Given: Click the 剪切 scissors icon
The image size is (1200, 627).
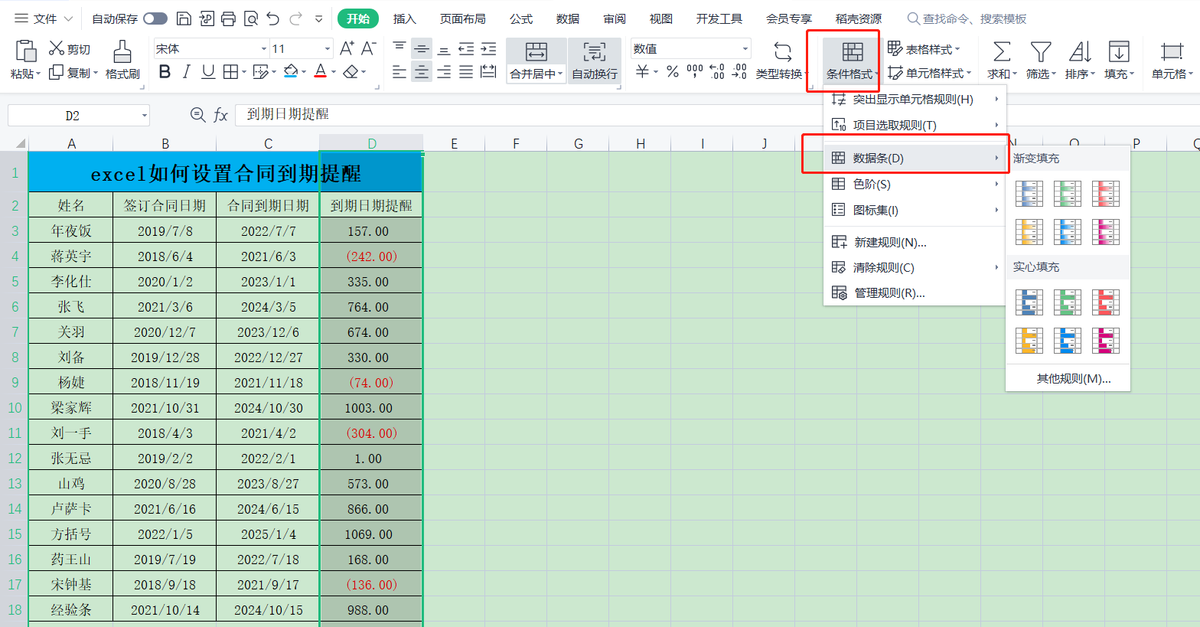Looking at the screenshot, I should point(56,49).
